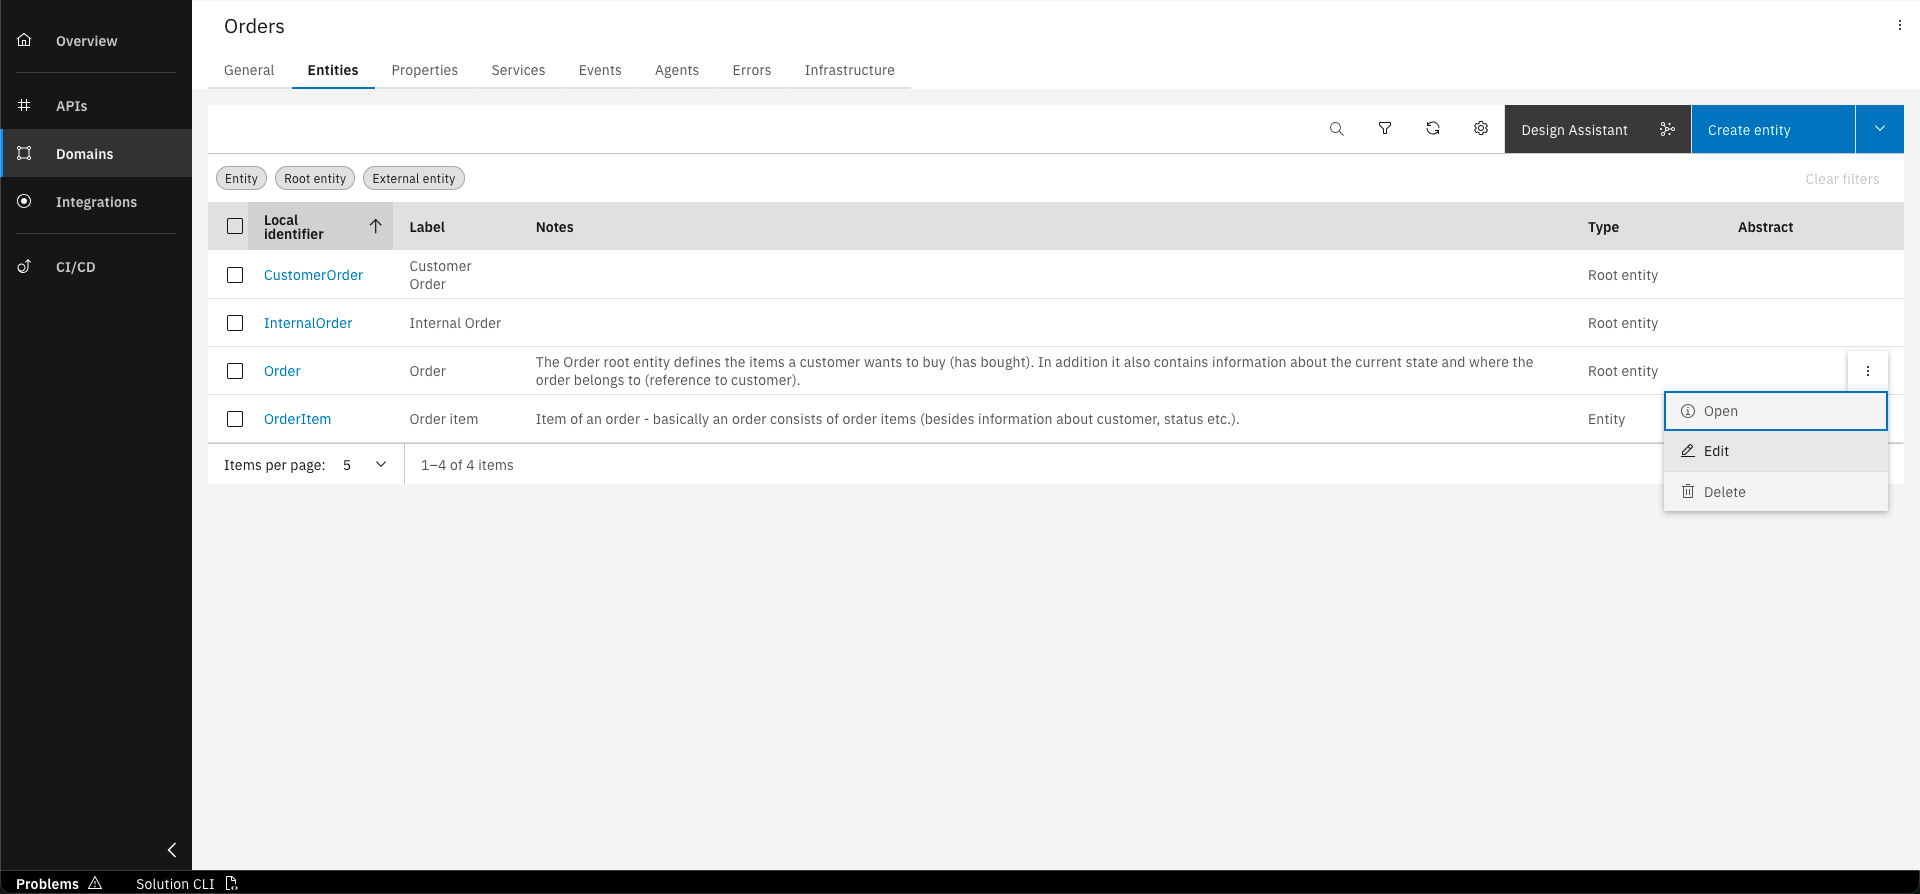The height and width of the screenshot is (894, 1920).
Task: Sort by Local identifier arrow
Action: (376, 226)
